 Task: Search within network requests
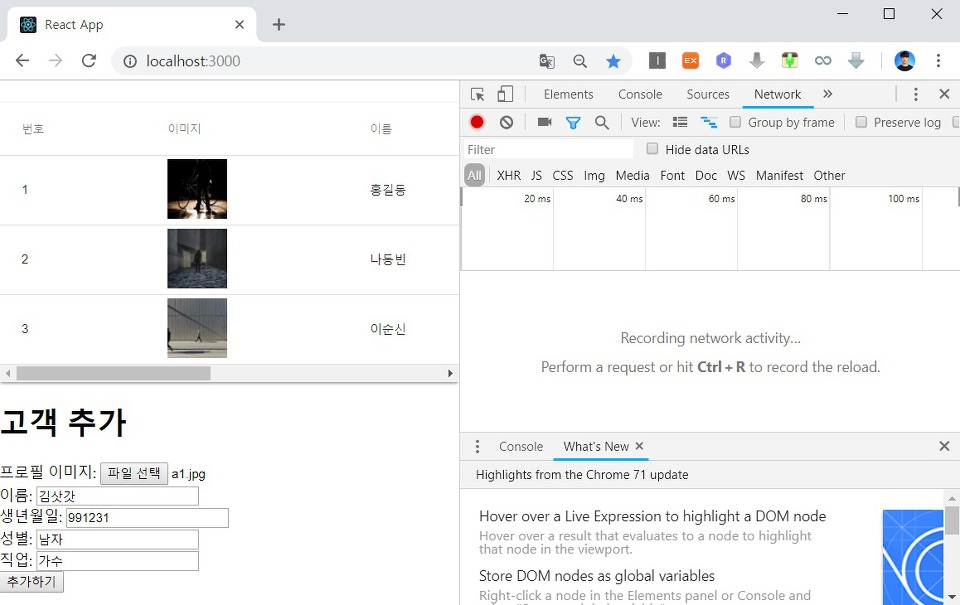600,122
